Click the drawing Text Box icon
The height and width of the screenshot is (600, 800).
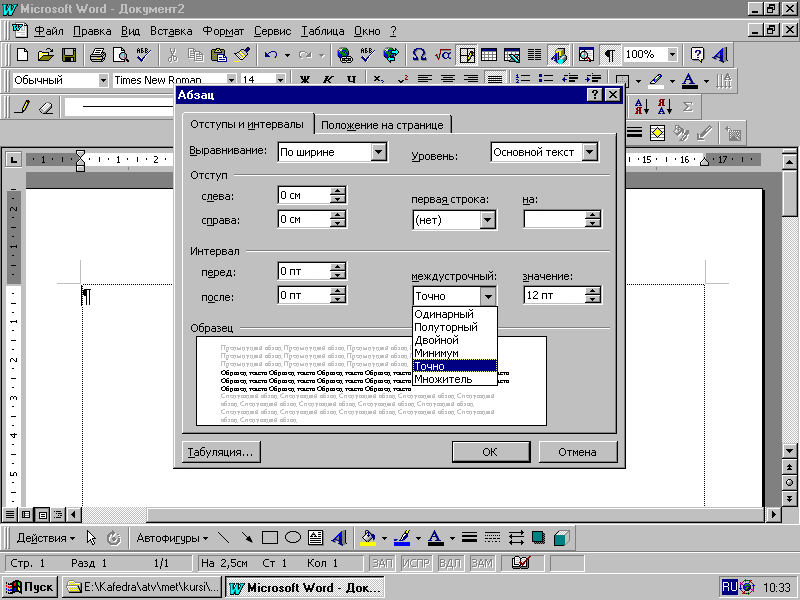(x=316, y=538)
